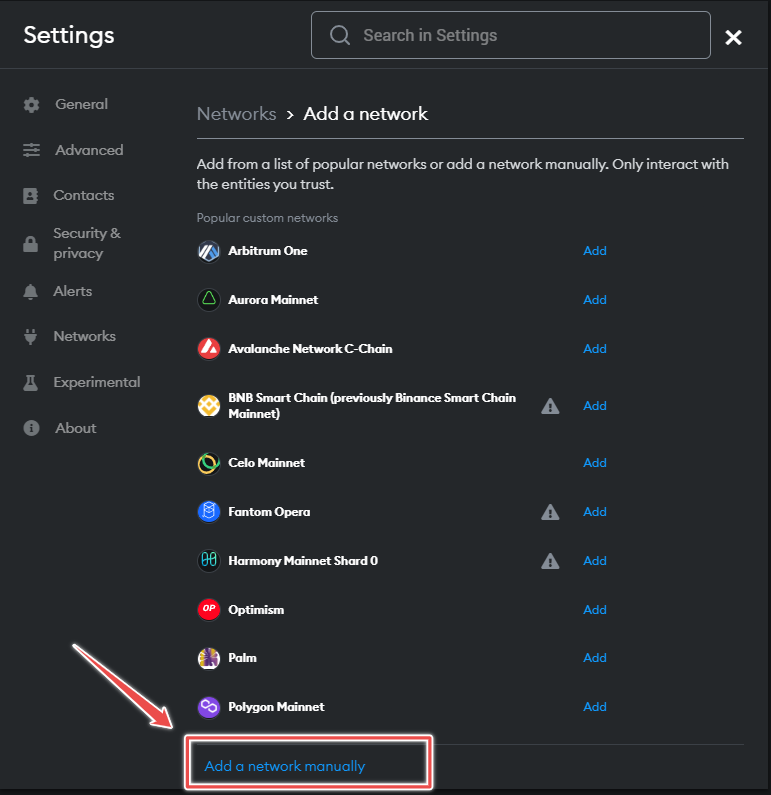Open the Advanced settings section
771x795 pixels.
point(89,150)
